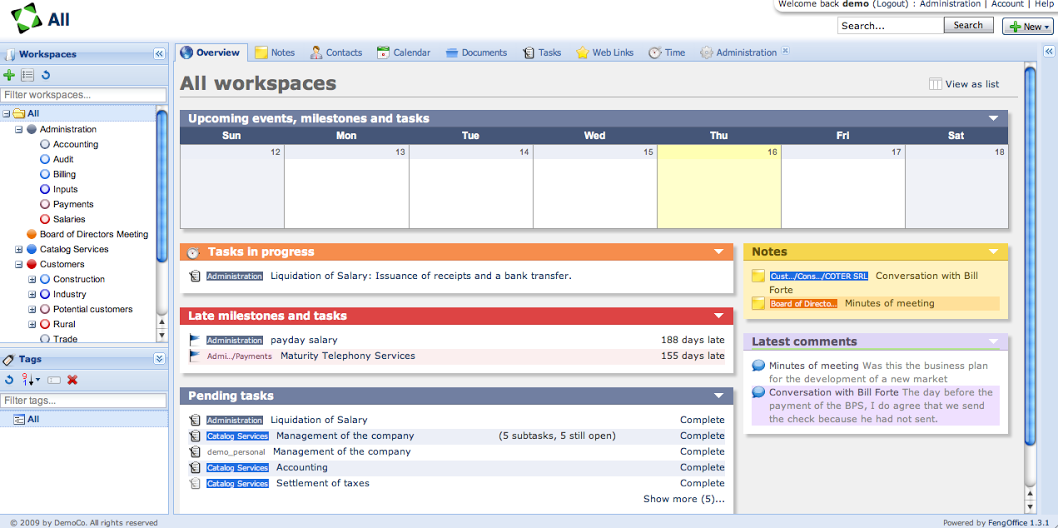
Task: Complete the Accounting pending task
Action: [702, 467]
